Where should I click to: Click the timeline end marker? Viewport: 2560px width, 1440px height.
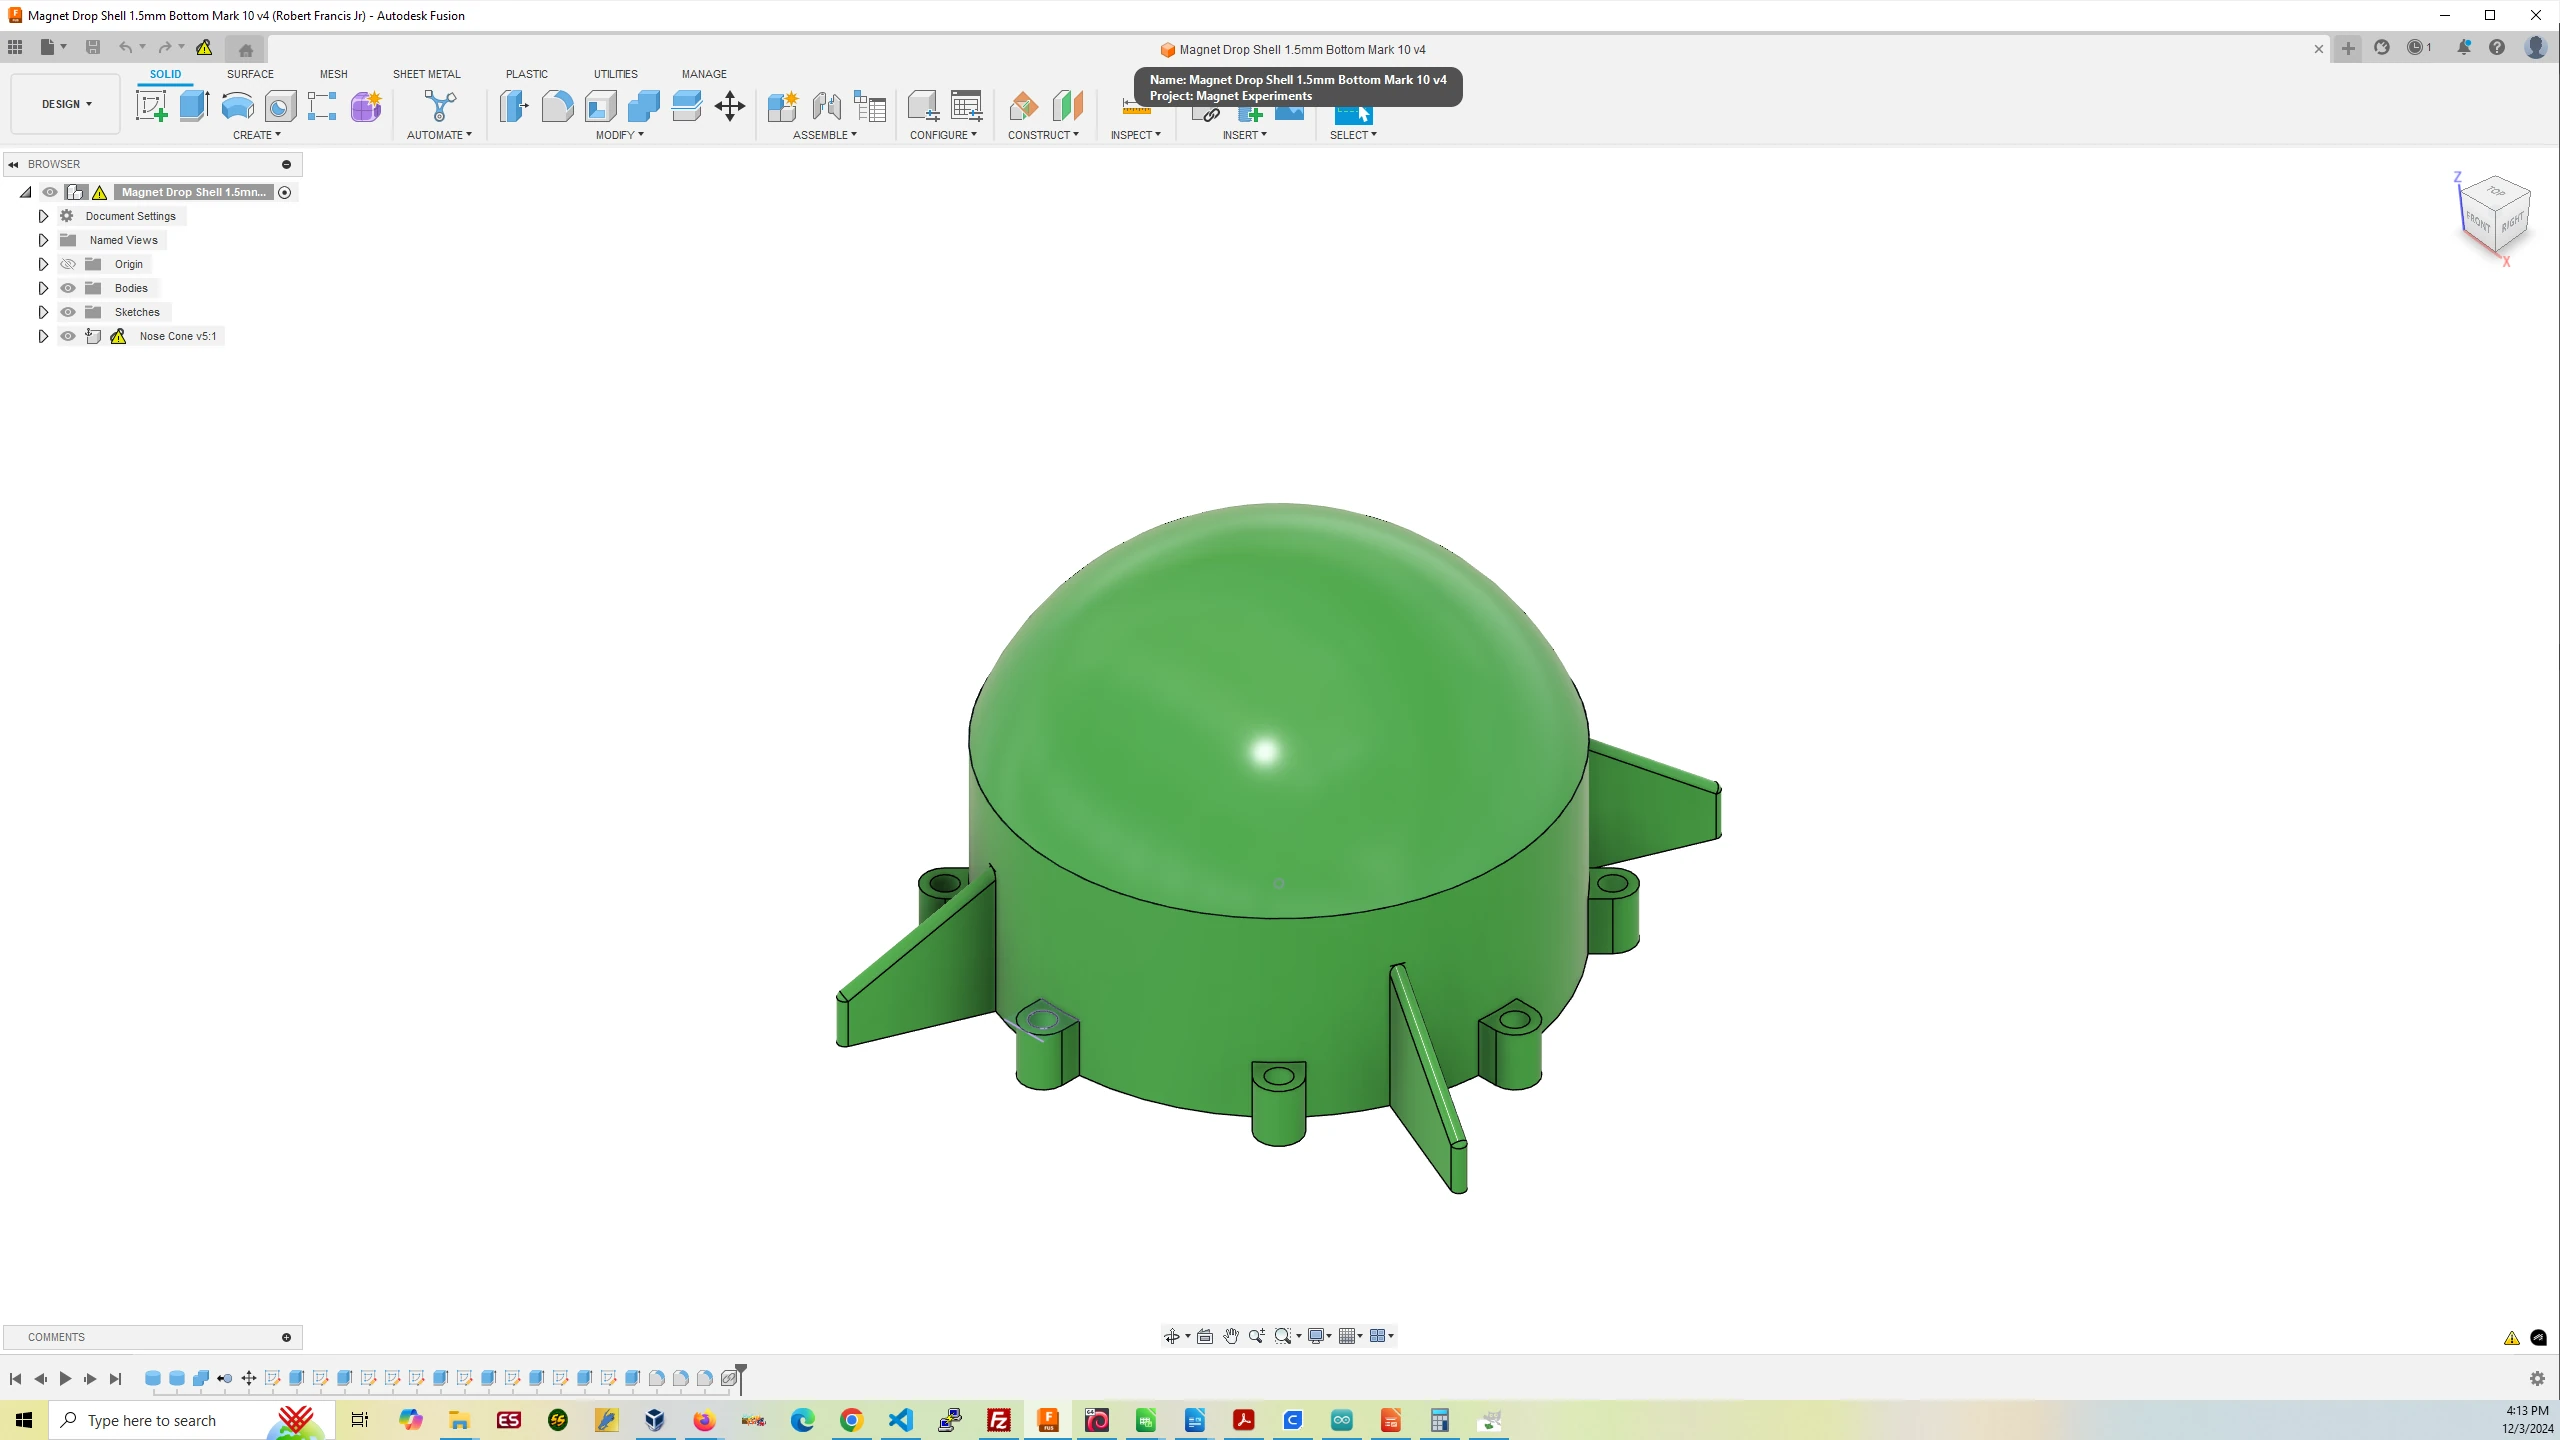point(741,1377)
